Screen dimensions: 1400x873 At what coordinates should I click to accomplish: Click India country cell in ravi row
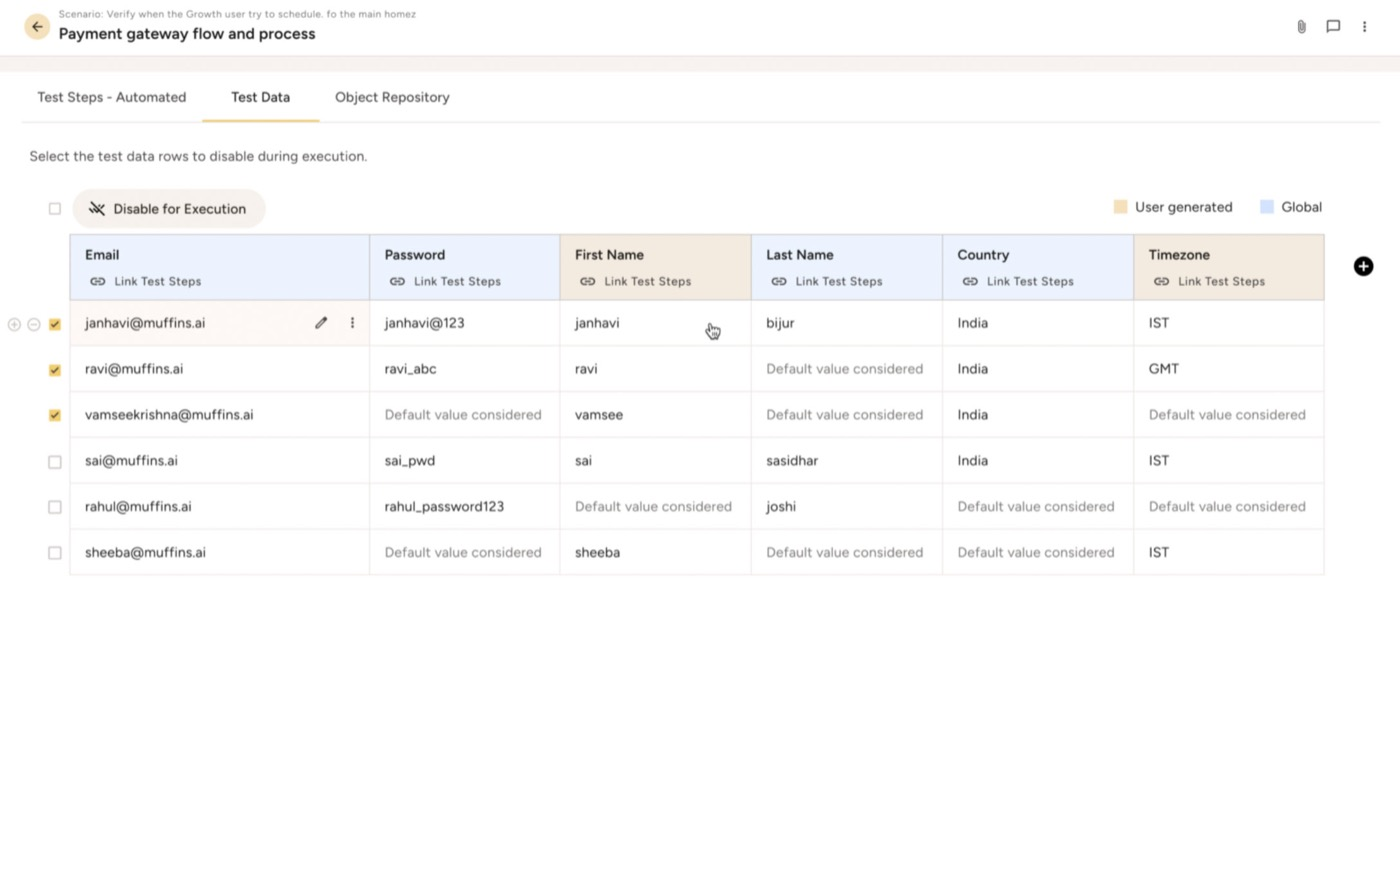pyautogui.click(x=1038, y=369)
